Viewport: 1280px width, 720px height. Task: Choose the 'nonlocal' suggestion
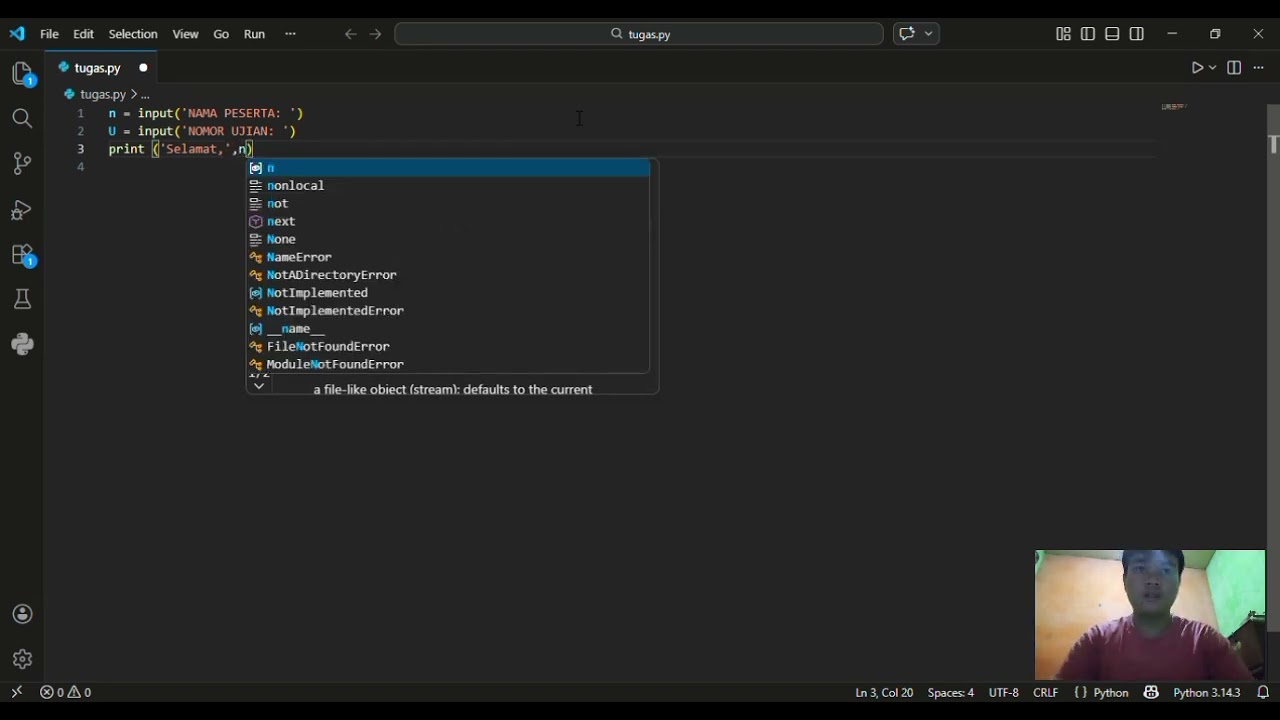448,186
